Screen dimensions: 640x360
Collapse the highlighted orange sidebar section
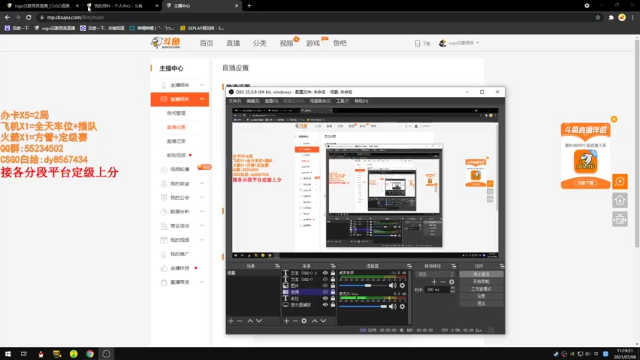click(x=202, y=99)
